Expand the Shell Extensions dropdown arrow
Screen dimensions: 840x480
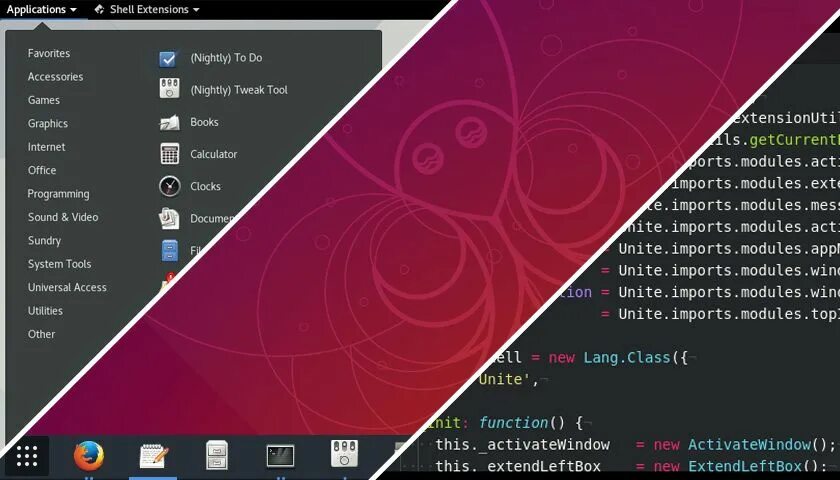(196, 10)
